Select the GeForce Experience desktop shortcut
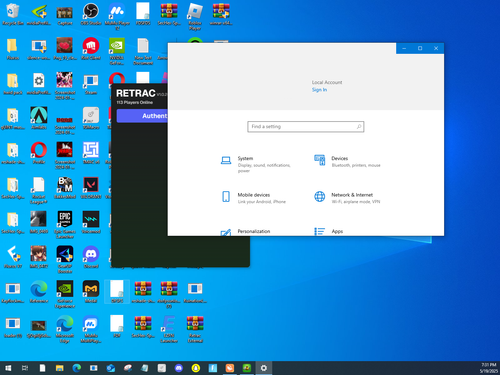This screenshot has width=500, height=375. (x=65, y=294)
